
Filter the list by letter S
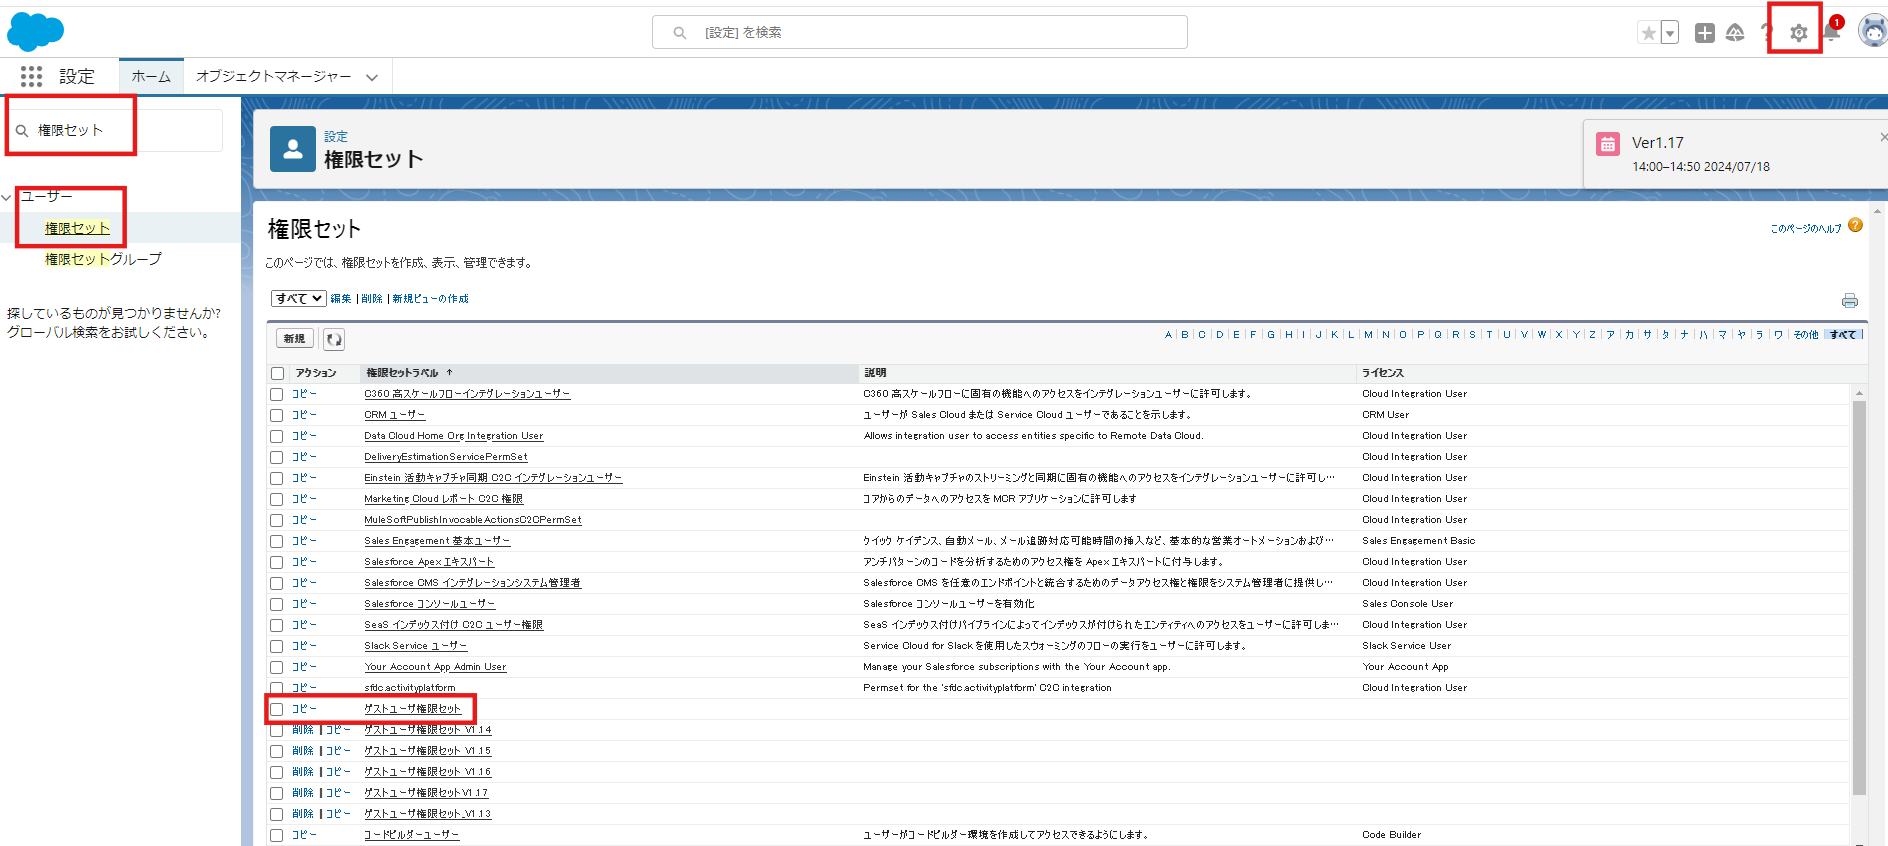pos(1472,335)
